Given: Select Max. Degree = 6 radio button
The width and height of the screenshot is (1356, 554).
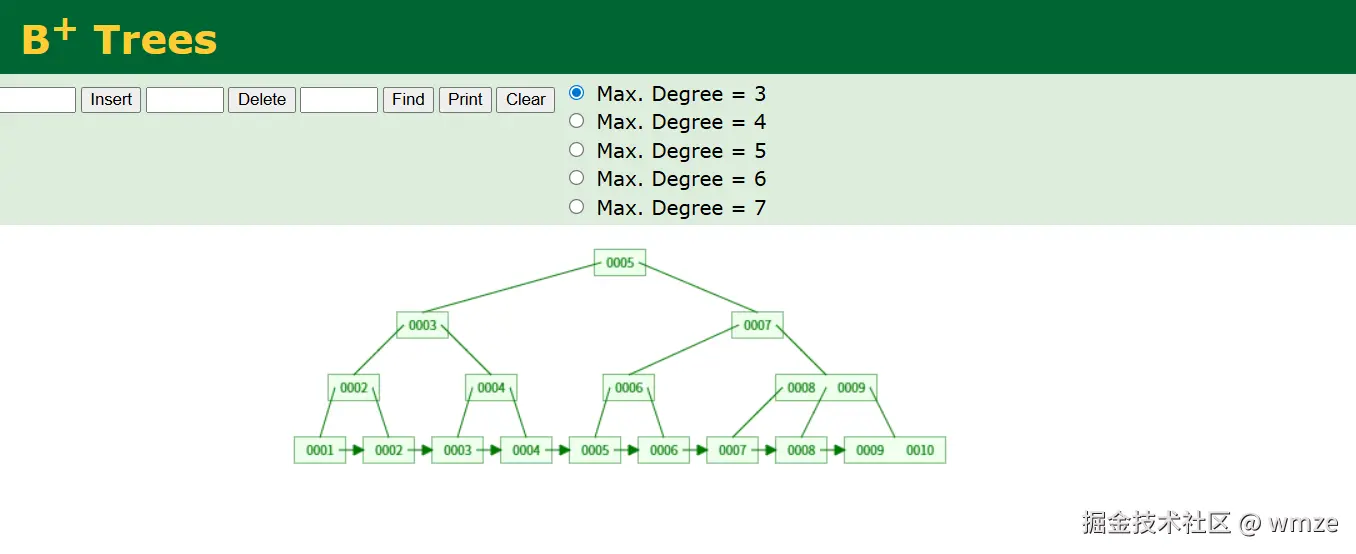Looking at the screenshot, I should click(576, 178).
